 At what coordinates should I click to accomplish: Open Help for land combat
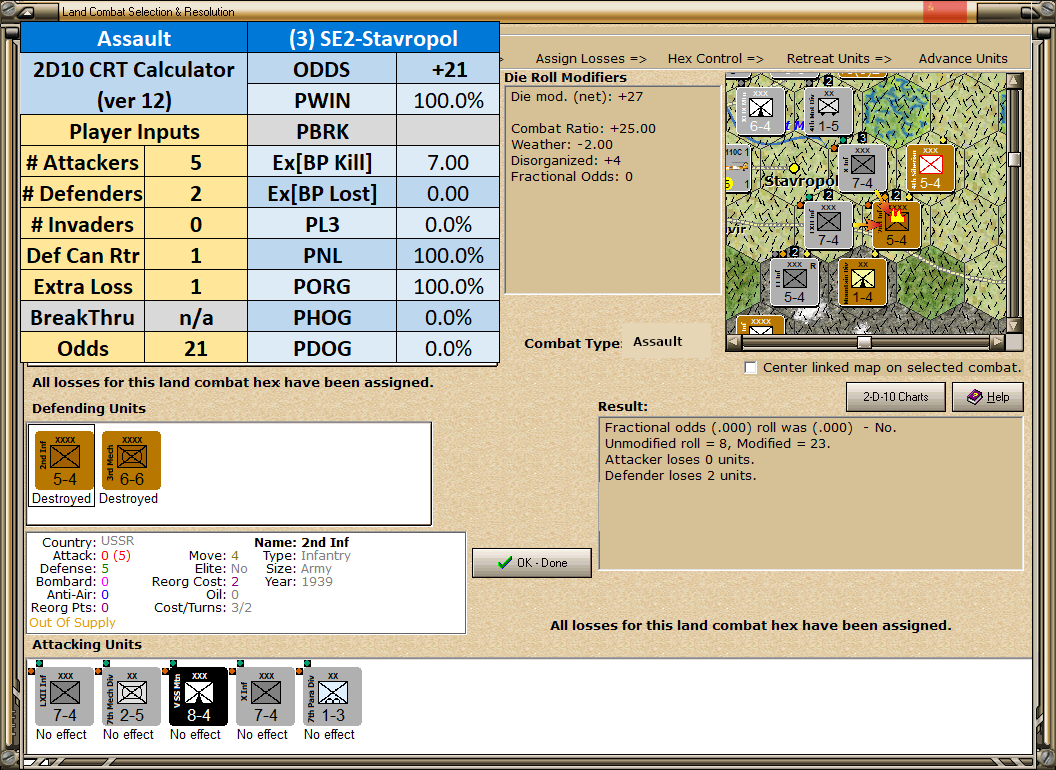tap(988, 397)
